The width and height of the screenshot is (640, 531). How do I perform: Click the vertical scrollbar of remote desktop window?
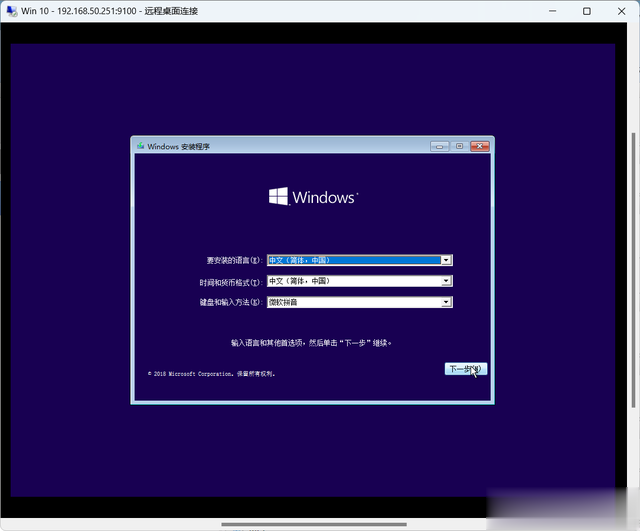pos(633,269)
